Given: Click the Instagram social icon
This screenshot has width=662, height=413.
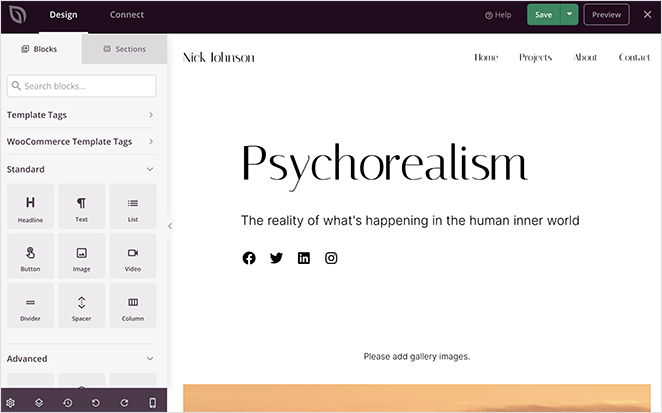Looking at the screenshot, I should [331, 258].
